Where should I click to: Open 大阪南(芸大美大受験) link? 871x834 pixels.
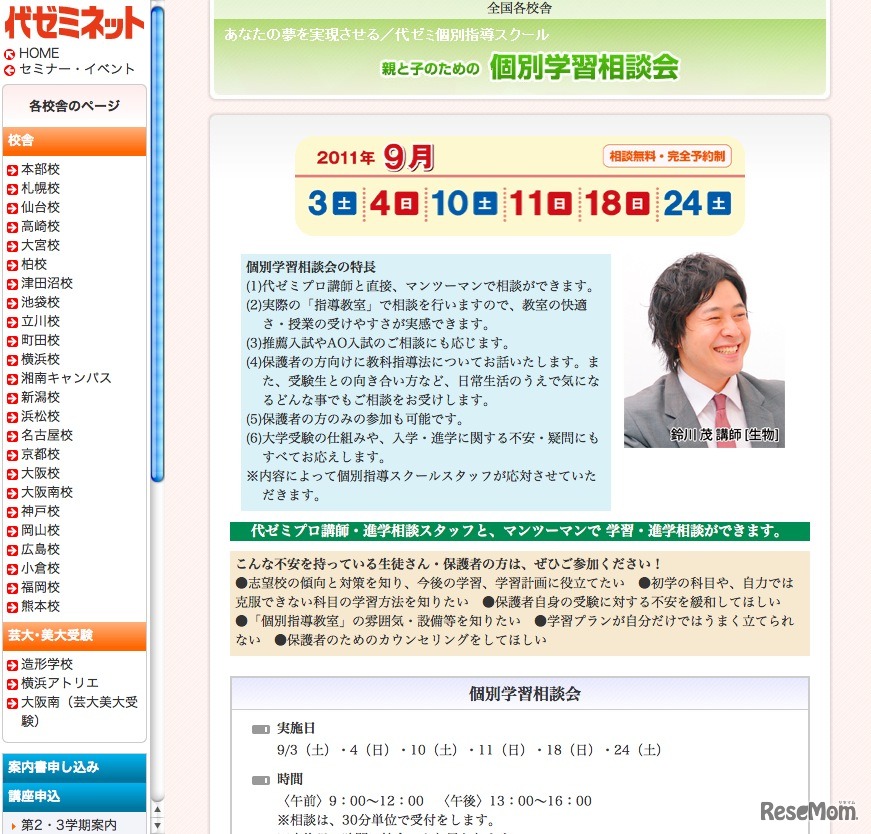click(79, 711)
